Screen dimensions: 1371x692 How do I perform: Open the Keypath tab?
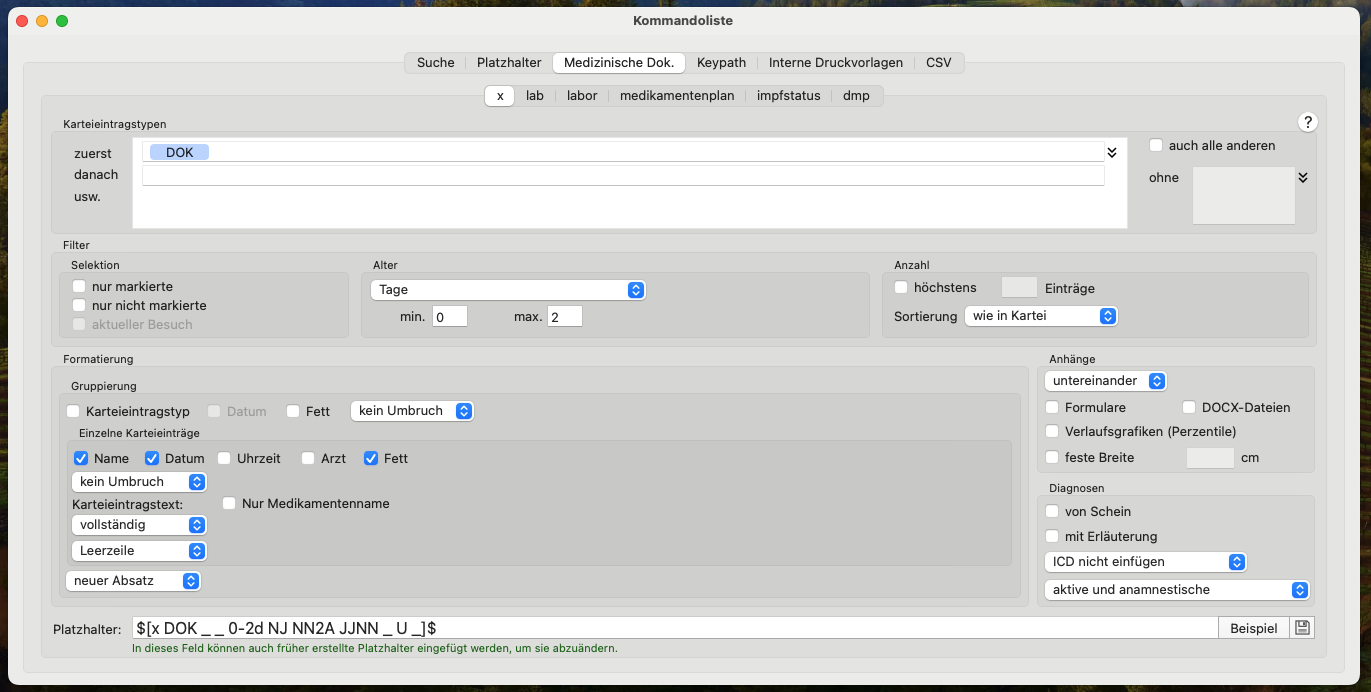721,62
